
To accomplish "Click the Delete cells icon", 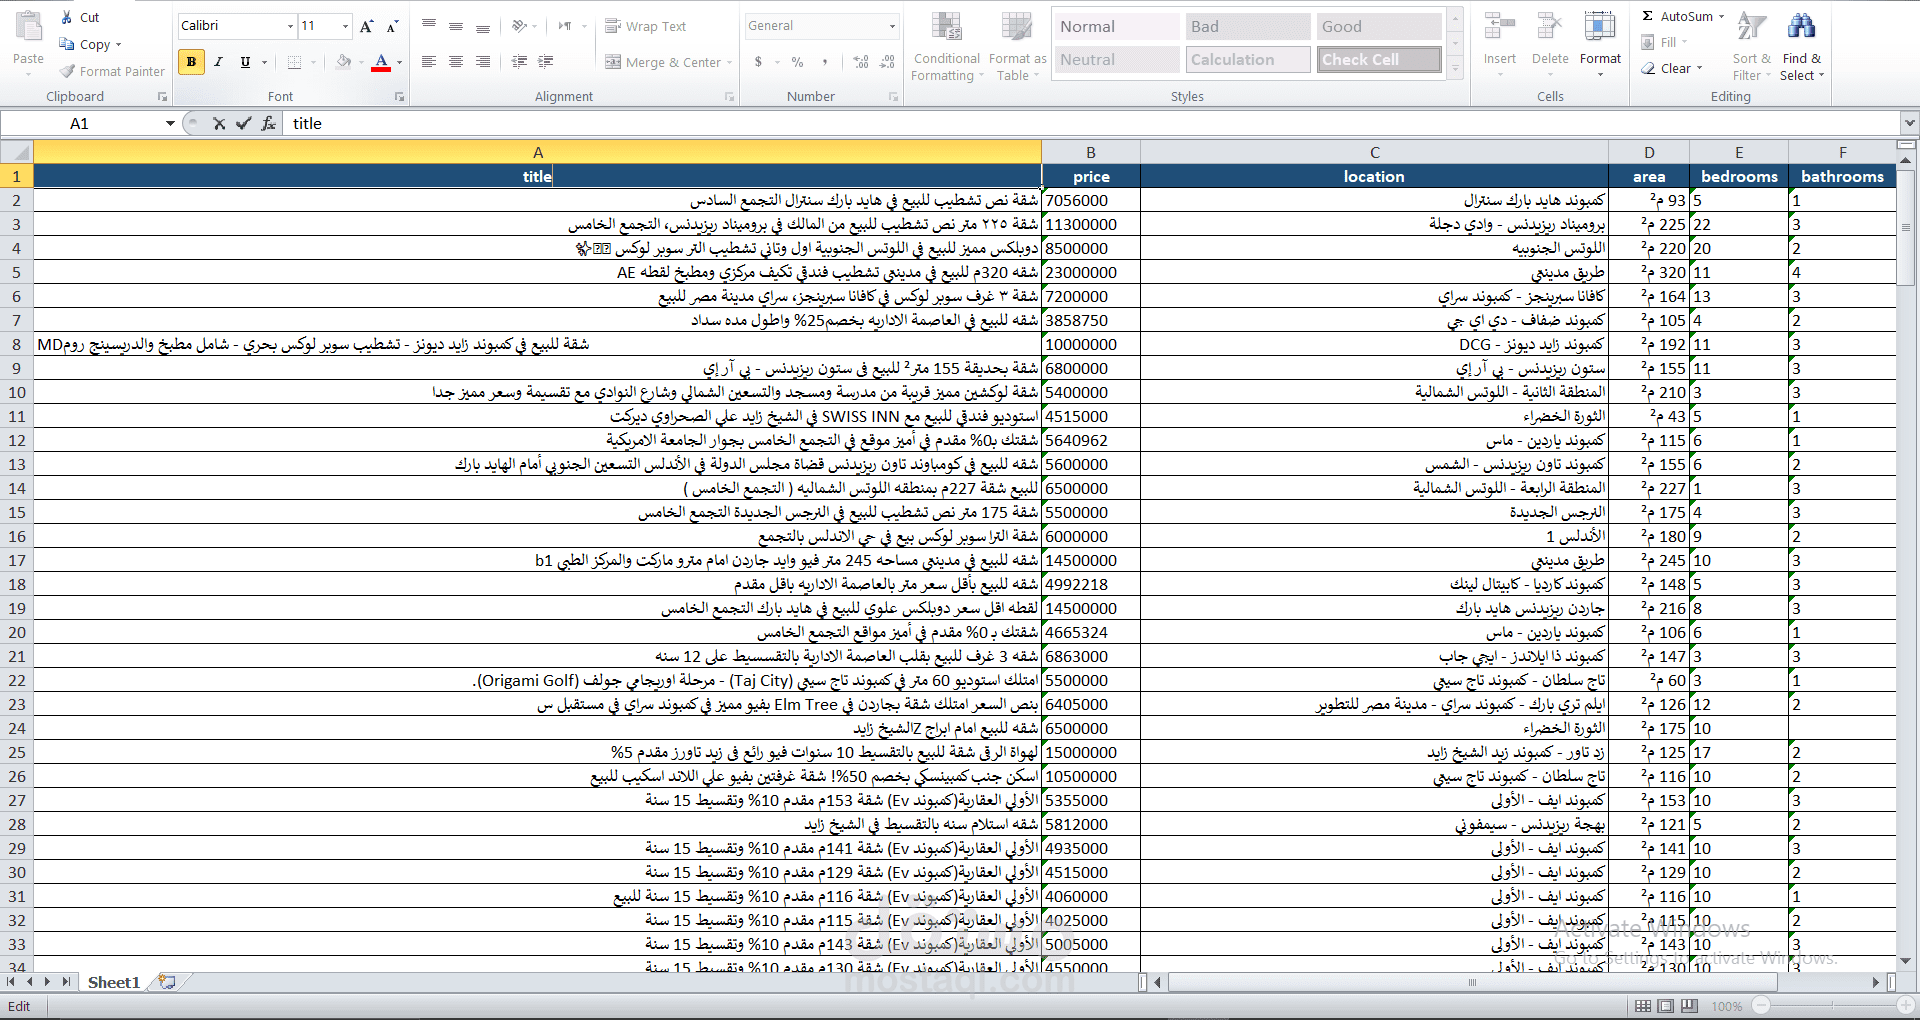I will pyautogui.click(x=1549, y=27).
